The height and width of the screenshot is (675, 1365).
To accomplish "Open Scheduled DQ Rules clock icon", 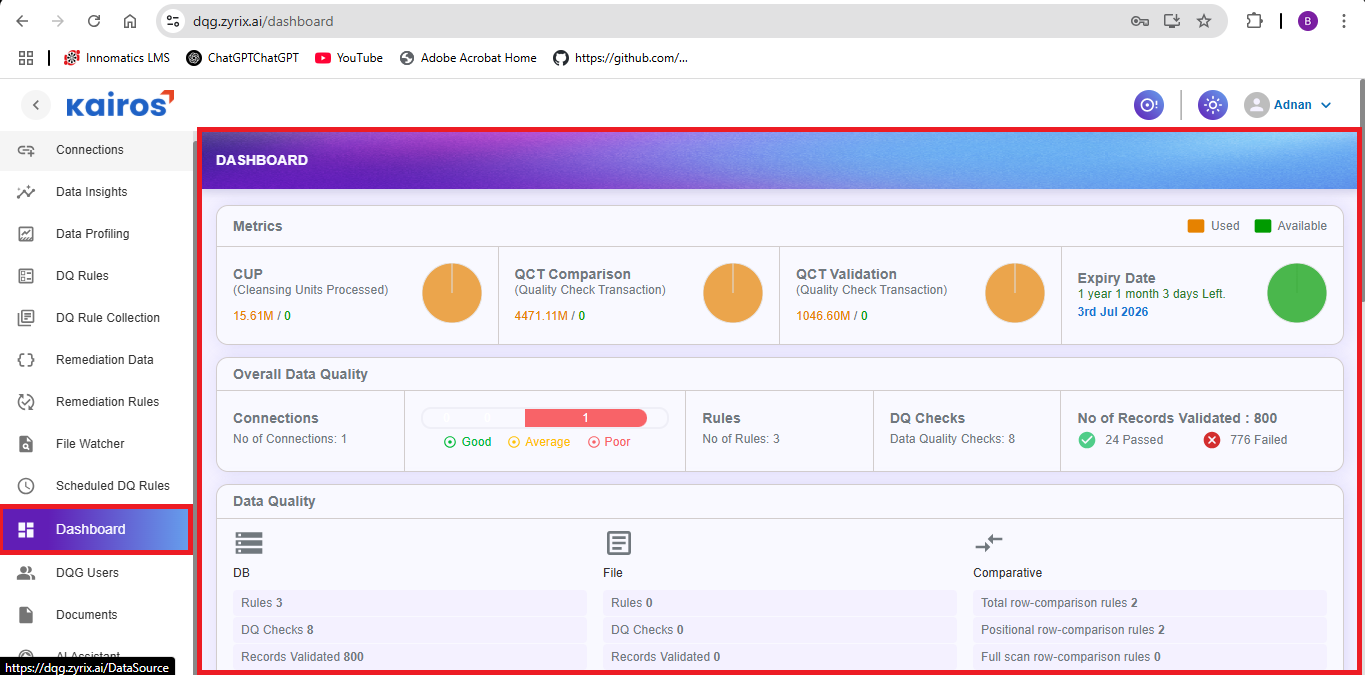I will tap(26, 486).
